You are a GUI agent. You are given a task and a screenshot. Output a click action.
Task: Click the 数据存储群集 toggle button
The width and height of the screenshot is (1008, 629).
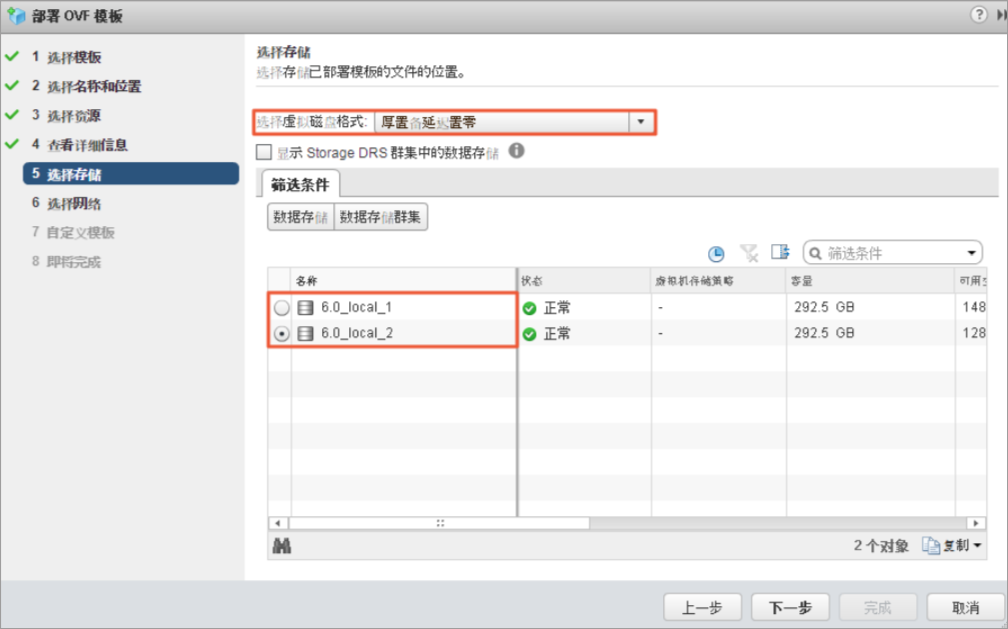pos(381,217)
